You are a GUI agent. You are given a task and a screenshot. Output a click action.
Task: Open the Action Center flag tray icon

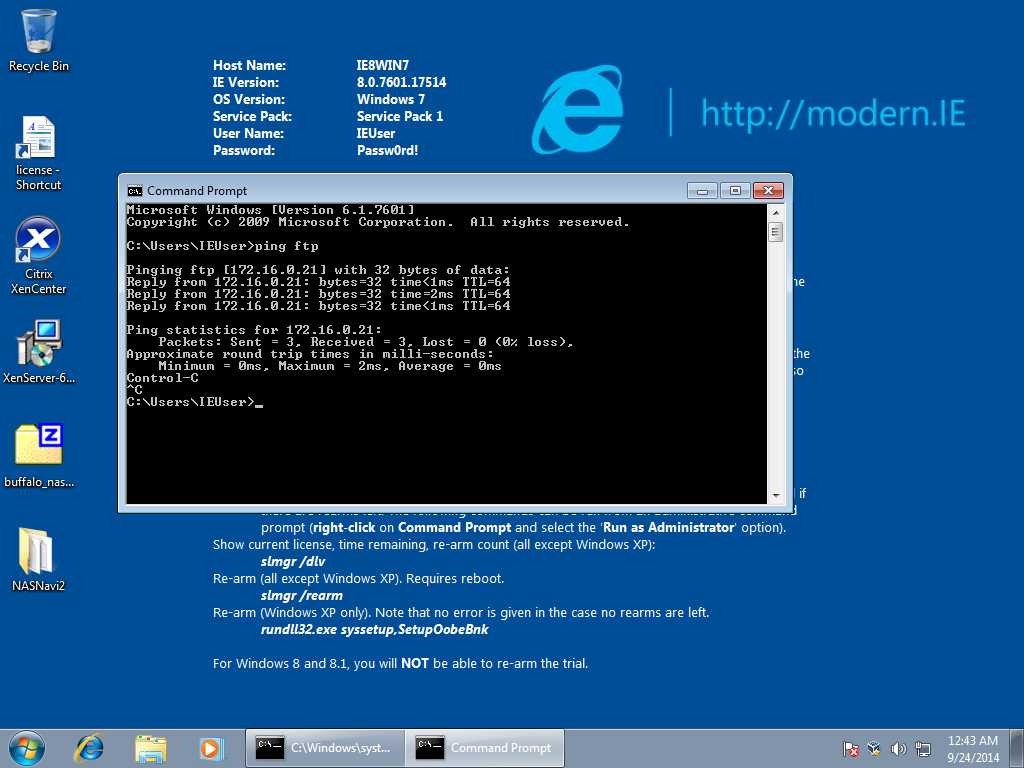click(x=850, y=748)
